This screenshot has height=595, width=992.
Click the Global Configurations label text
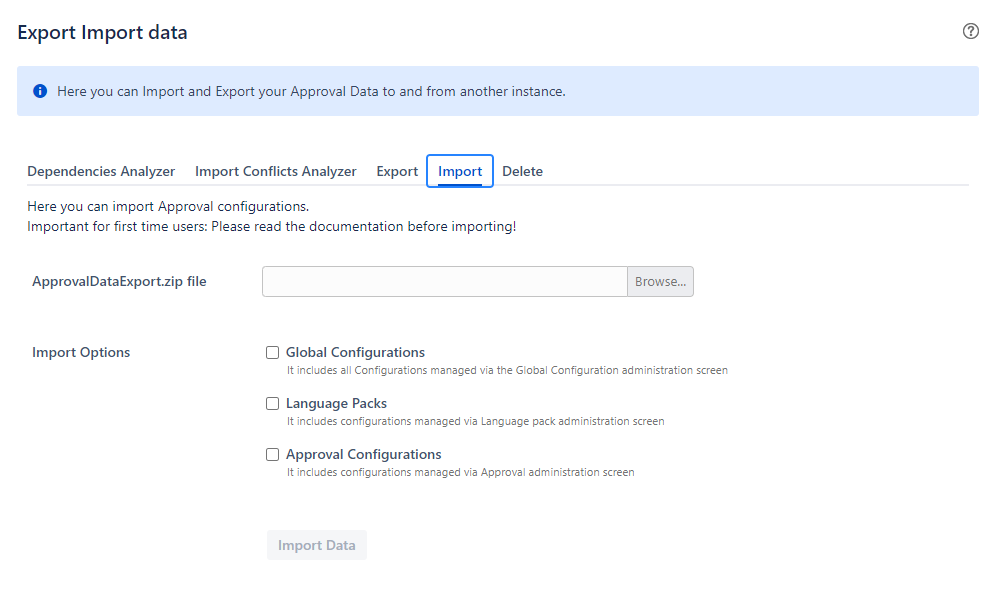[356, 353]
